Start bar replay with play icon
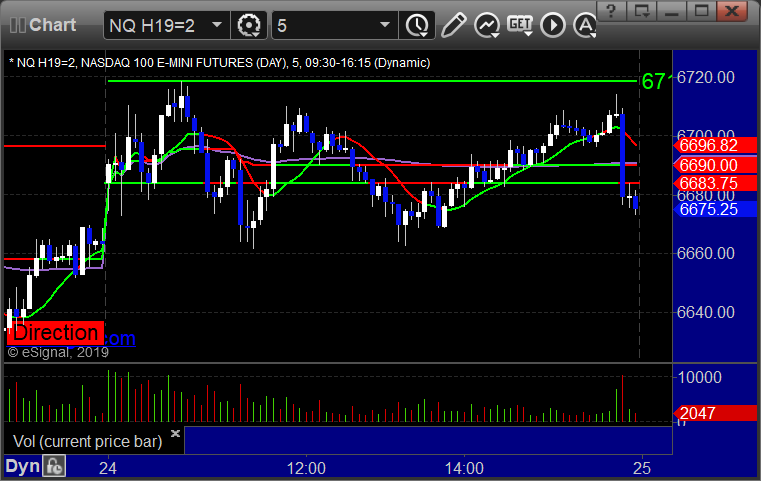The height and width of the screenshot is (481, 761). (x=553, y=25)
